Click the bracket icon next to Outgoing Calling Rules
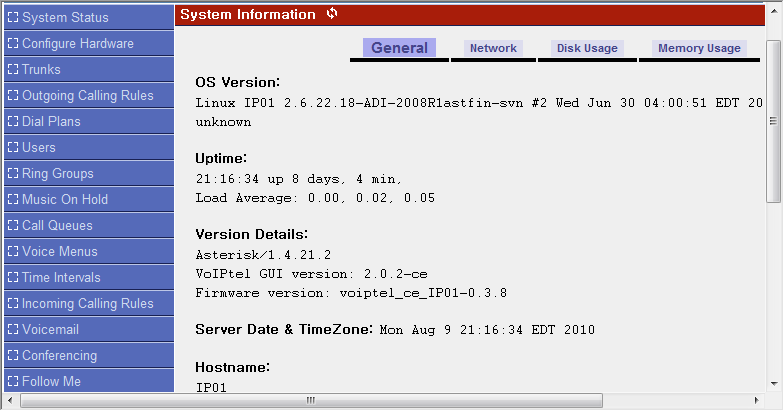 click(13, 95)
